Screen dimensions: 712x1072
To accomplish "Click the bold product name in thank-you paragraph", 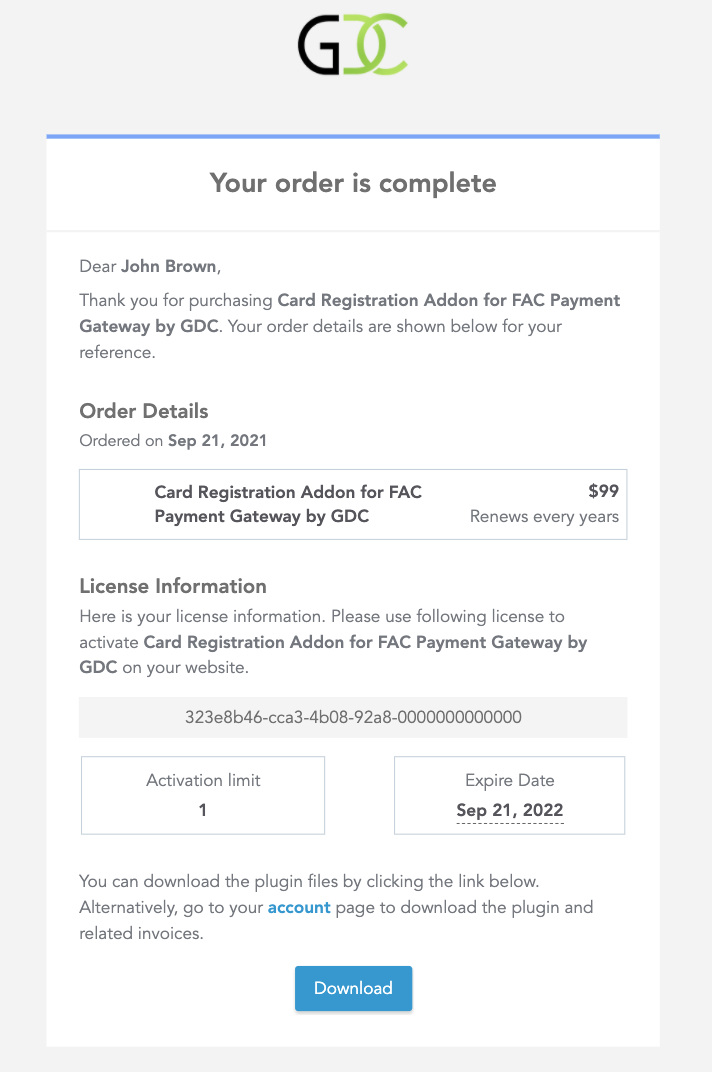I will tap(350, 313).
